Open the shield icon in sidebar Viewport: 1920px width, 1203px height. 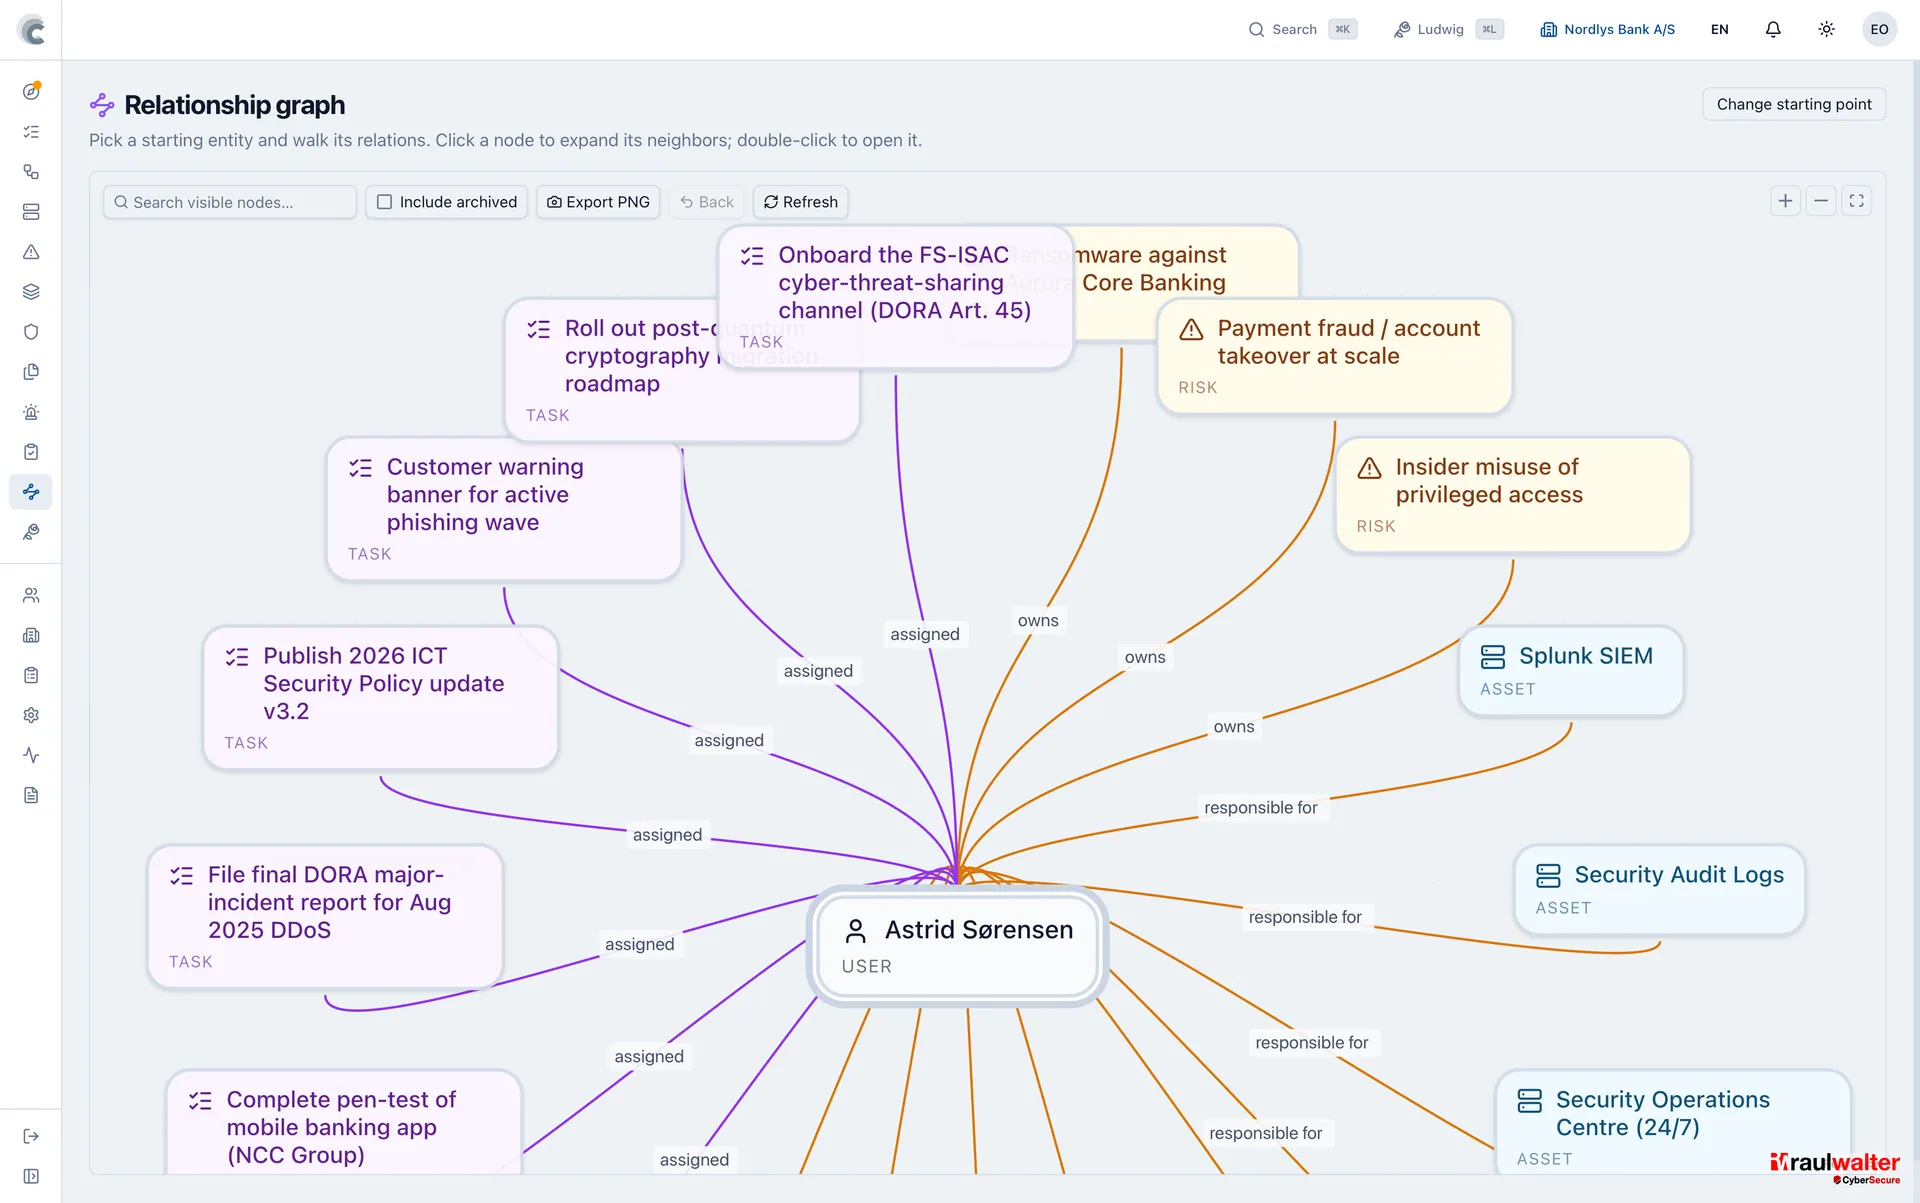pyautogui.click(x=31, y=332)
